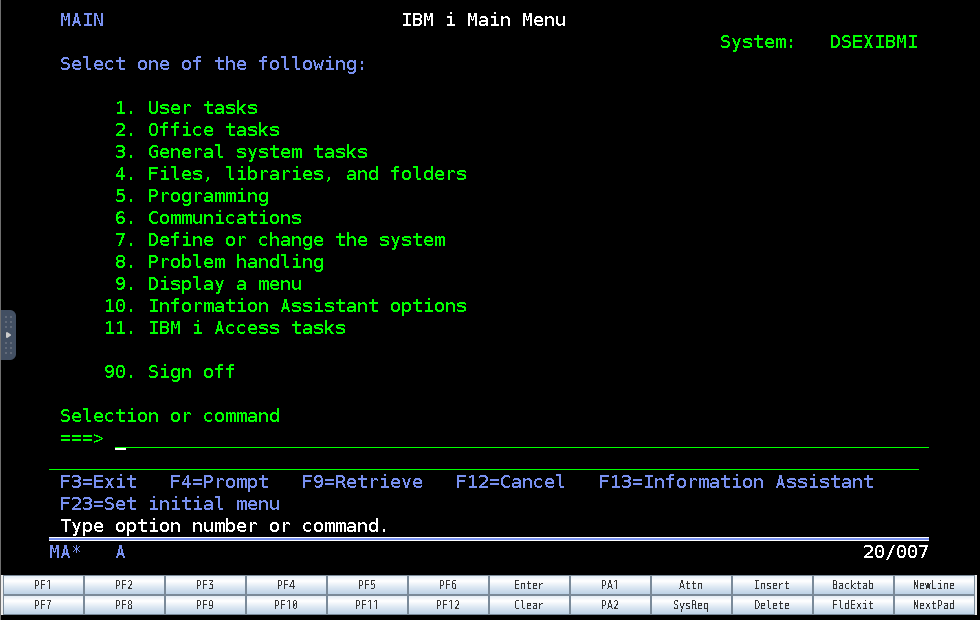Select menu option 5 Programming
980x620 pixels.
(x=192, y=196)
